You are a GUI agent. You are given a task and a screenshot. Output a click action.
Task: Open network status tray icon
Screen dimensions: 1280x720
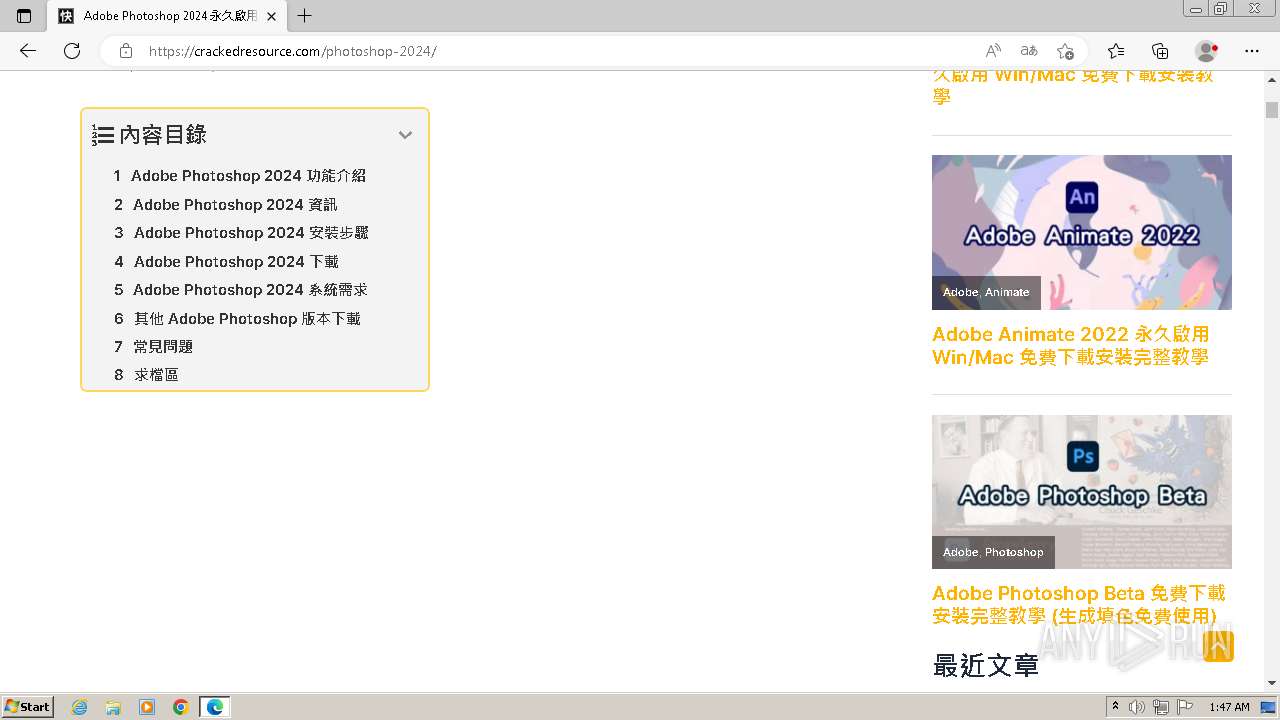coord(1161,707)
